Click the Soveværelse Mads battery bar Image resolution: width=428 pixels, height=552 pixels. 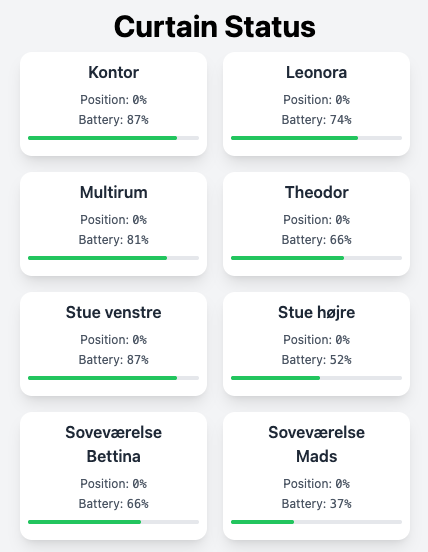point(316,522)
